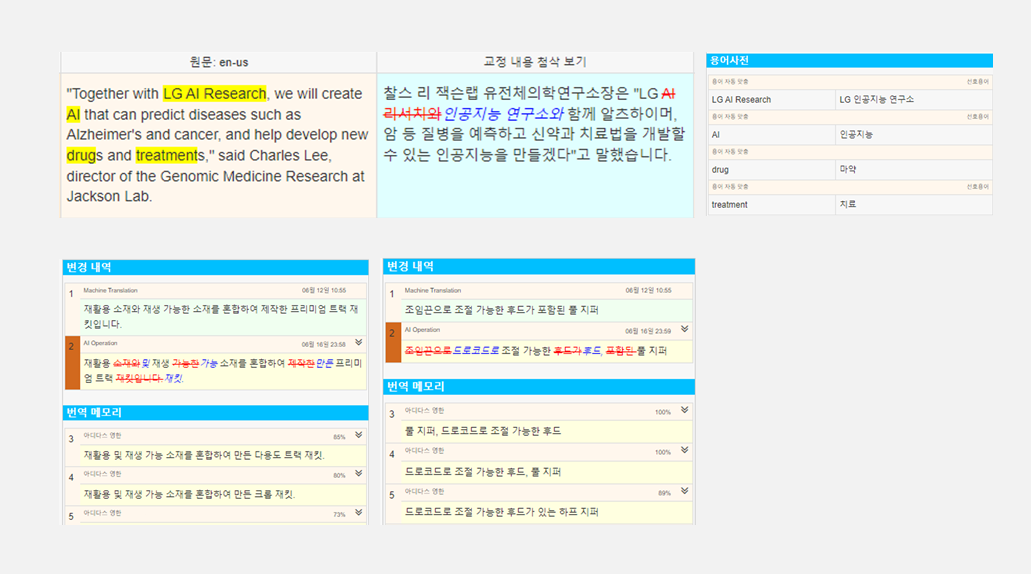
Task: Expand the 80% match 크롭 재킷 memory entry
Action: pyautogui.click(x=358, y=473)
